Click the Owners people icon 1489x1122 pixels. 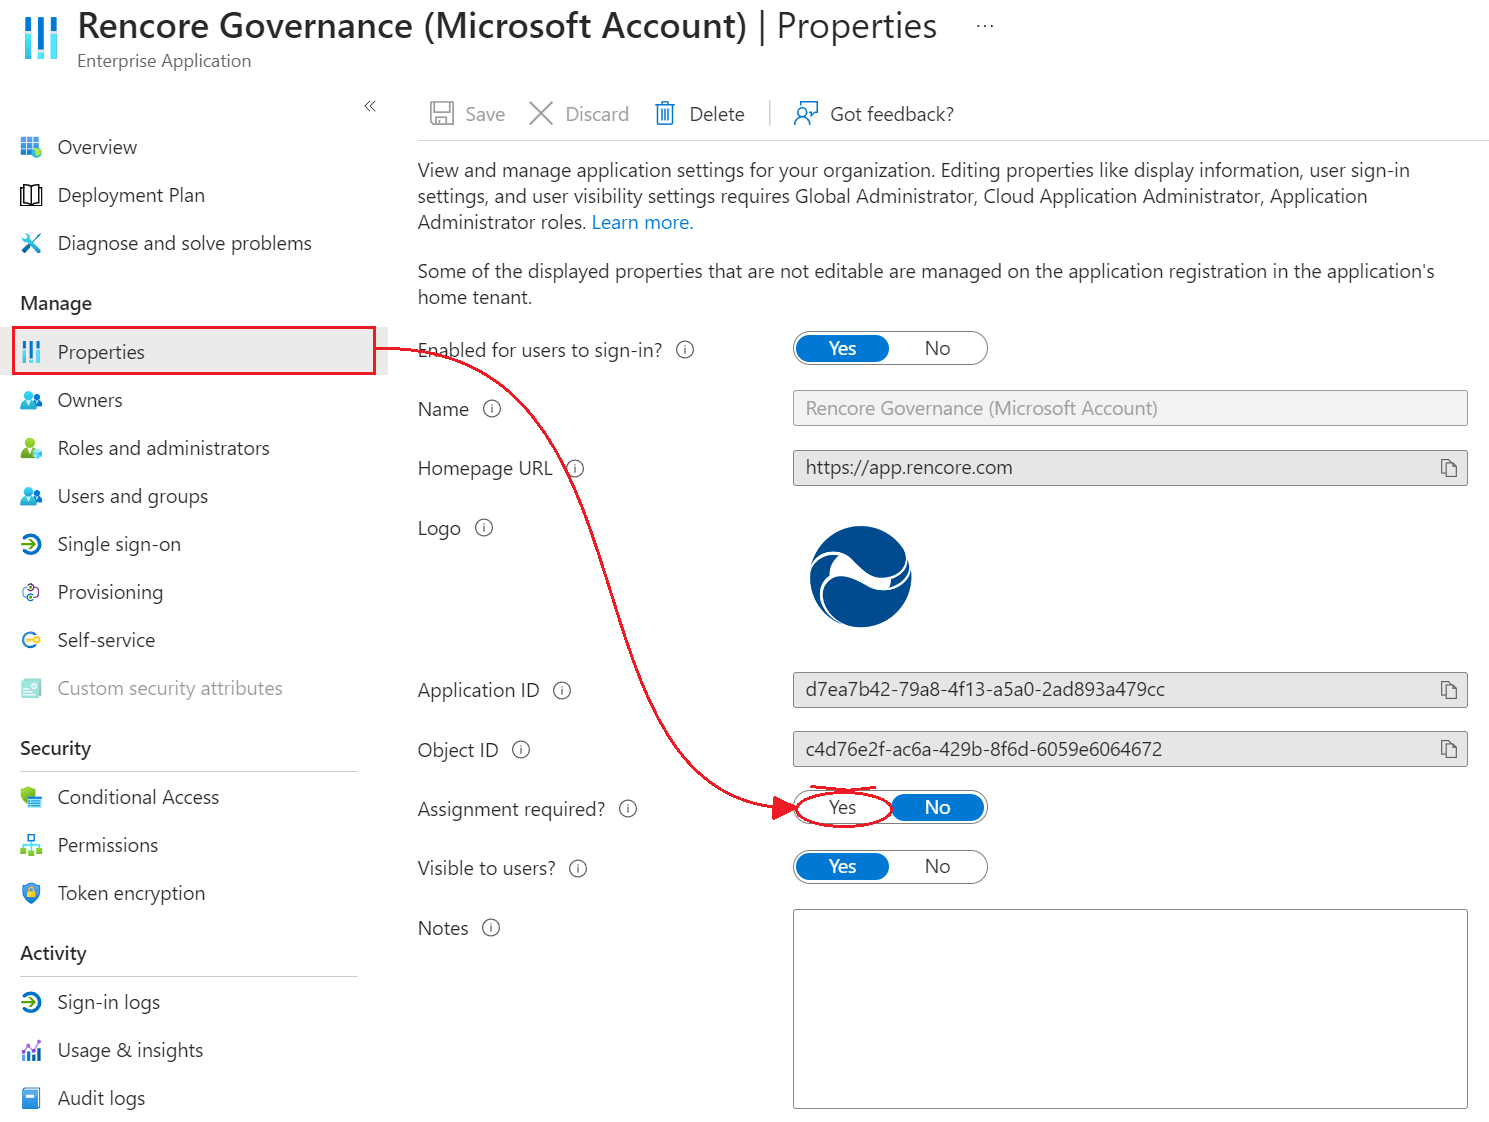pos(31,400)
